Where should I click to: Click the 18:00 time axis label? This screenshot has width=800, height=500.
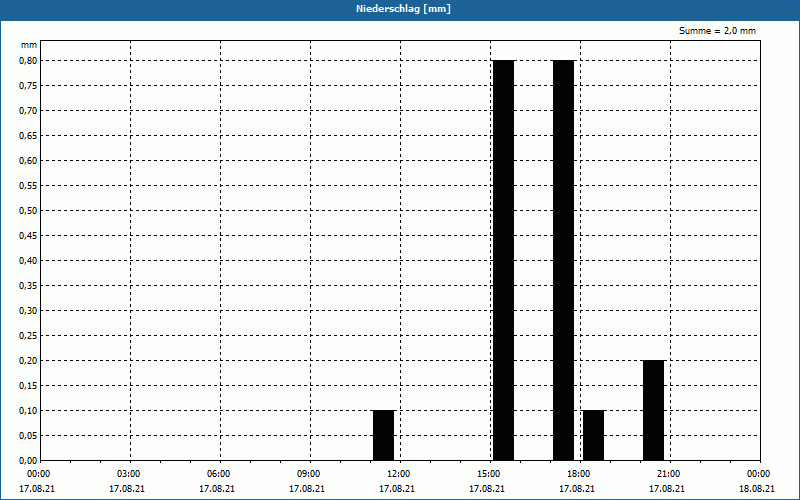(578, 474)
